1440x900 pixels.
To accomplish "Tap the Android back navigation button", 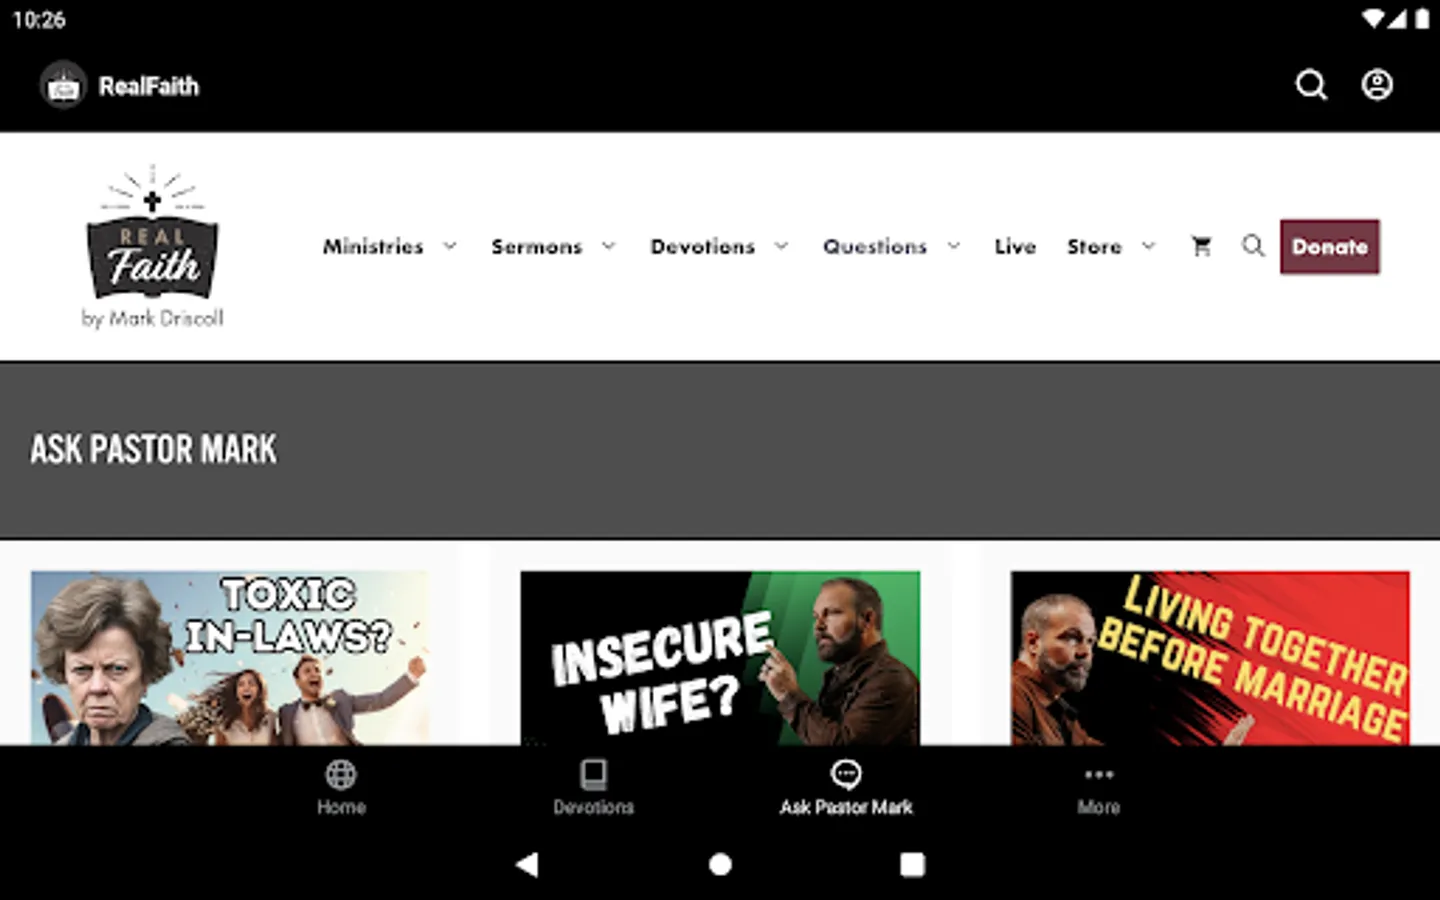I will [x=527, y=864].
